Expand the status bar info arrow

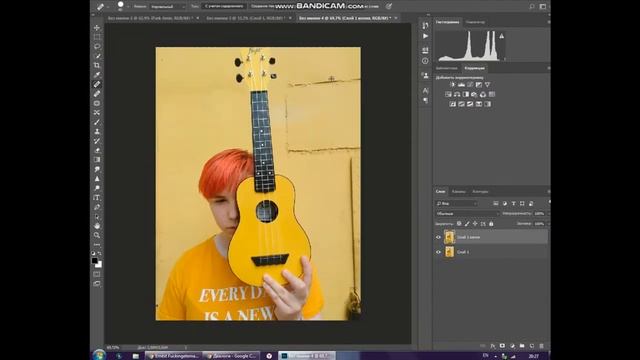tap(186, 347)
